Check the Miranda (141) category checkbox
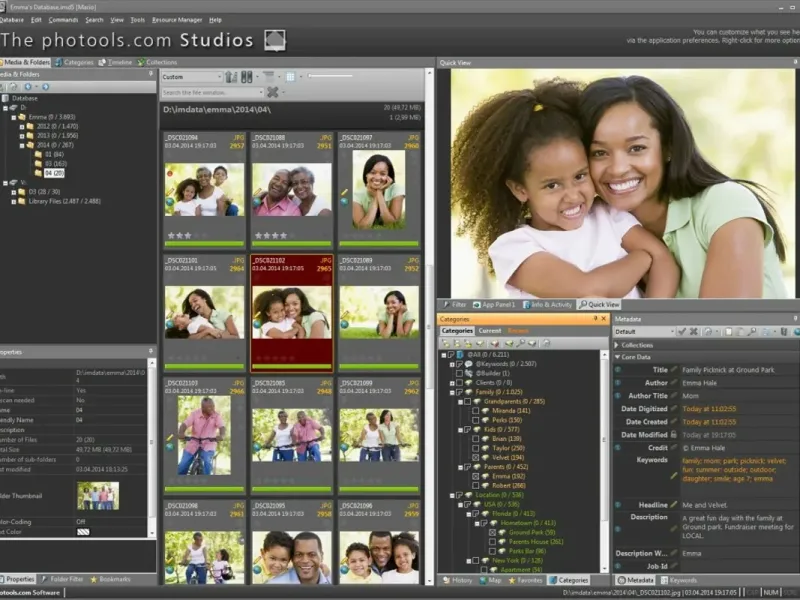 pos(476,411)
